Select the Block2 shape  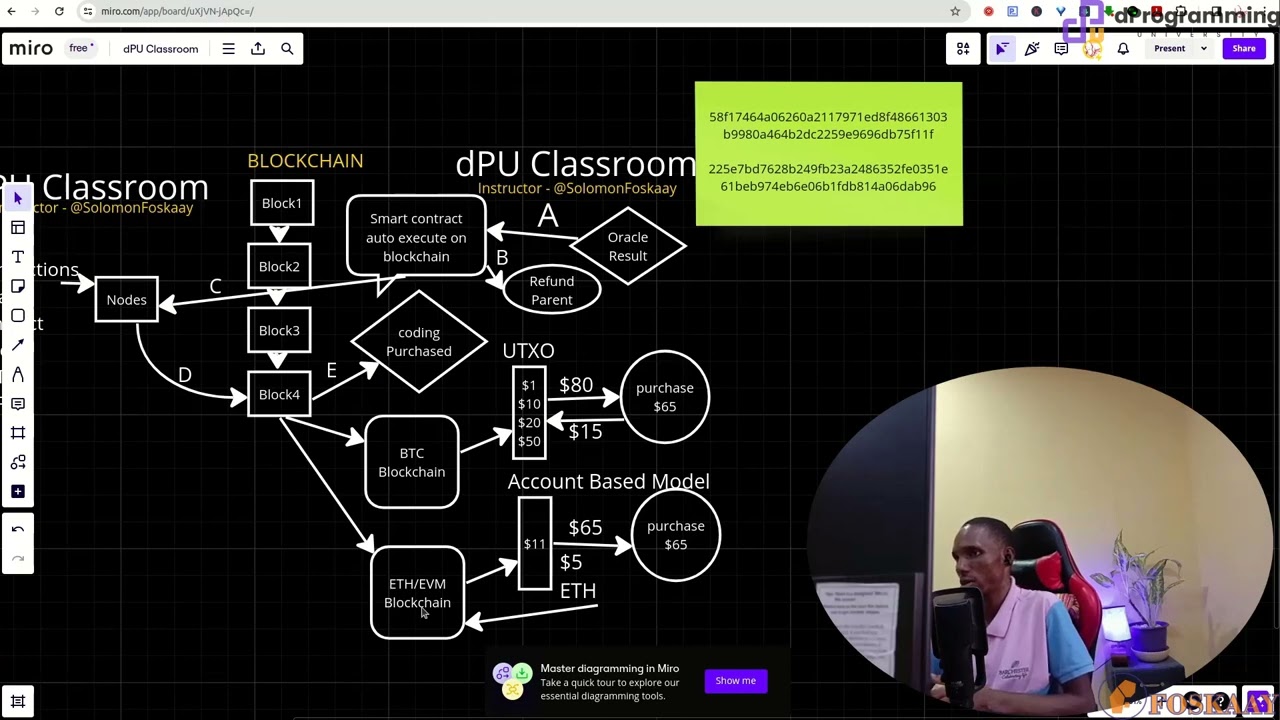(279, 267)
